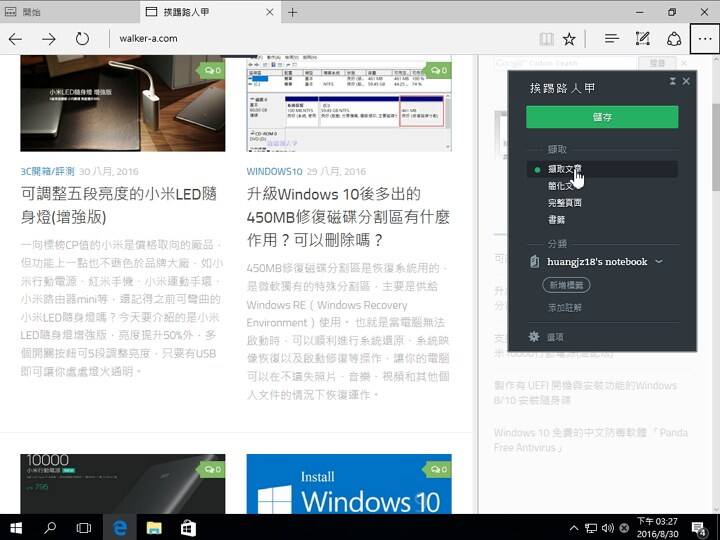Click the 選項 options label in clipper

point(555,337)
